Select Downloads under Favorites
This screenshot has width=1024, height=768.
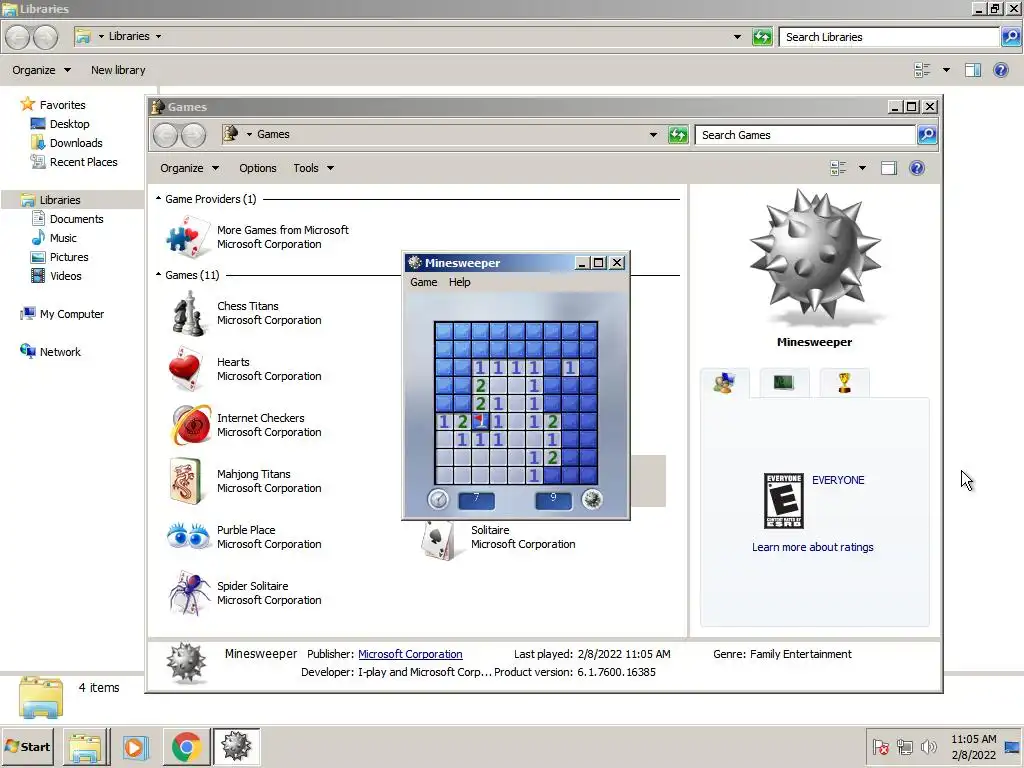67,142
